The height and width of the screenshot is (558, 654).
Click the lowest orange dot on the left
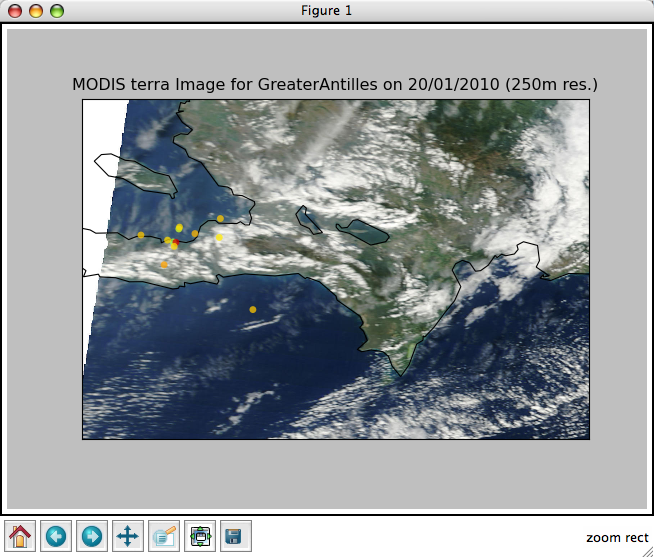click(165, 265)
